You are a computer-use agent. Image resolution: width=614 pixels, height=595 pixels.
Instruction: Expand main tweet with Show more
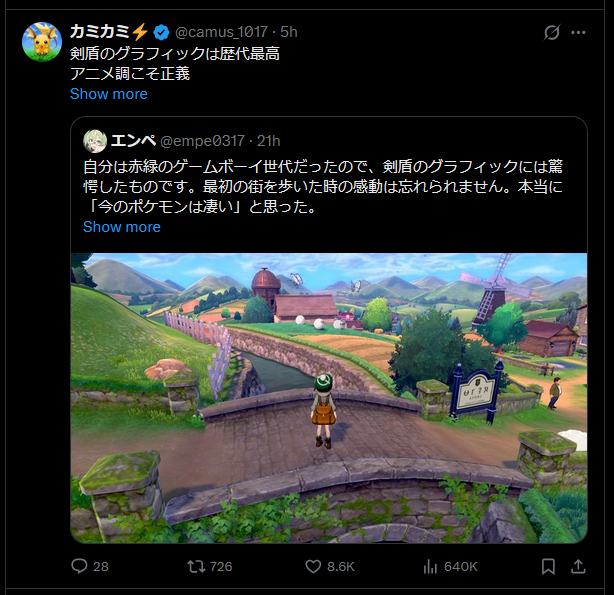[108, 94]
